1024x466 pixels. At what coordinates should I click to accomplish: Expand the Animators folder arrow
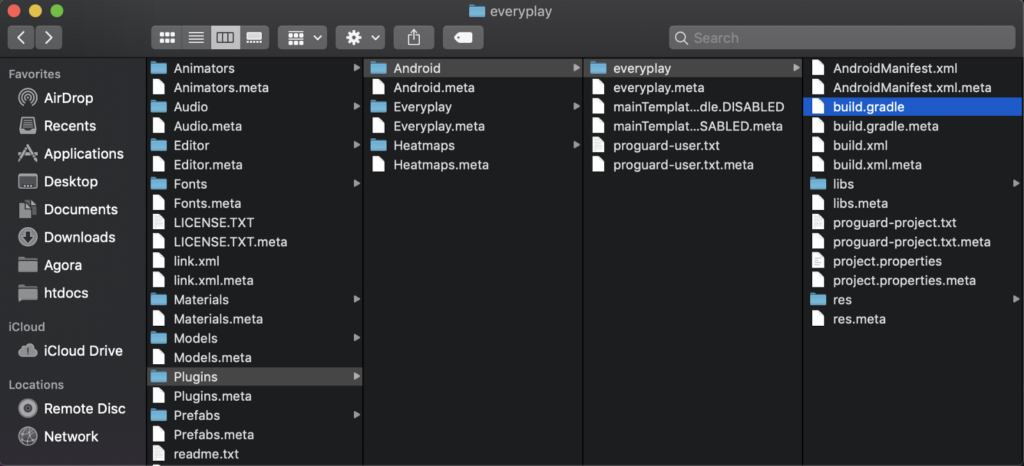357,68
